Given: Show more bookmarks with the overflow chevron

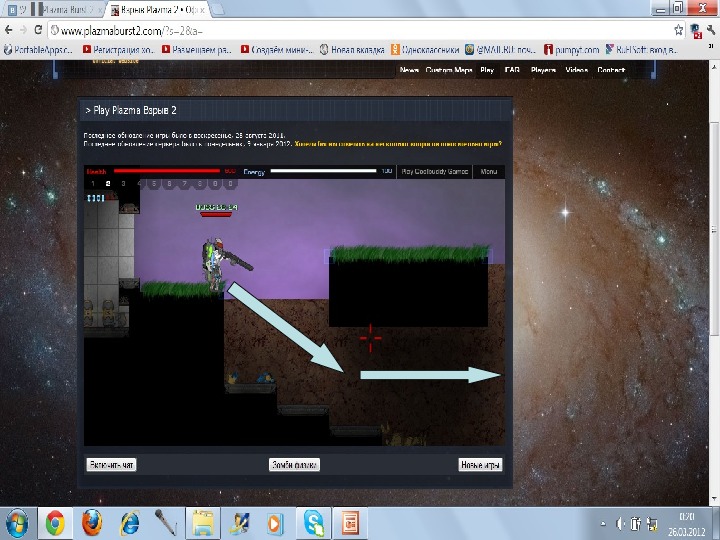Looking at the screenshot, I should 711,47.
